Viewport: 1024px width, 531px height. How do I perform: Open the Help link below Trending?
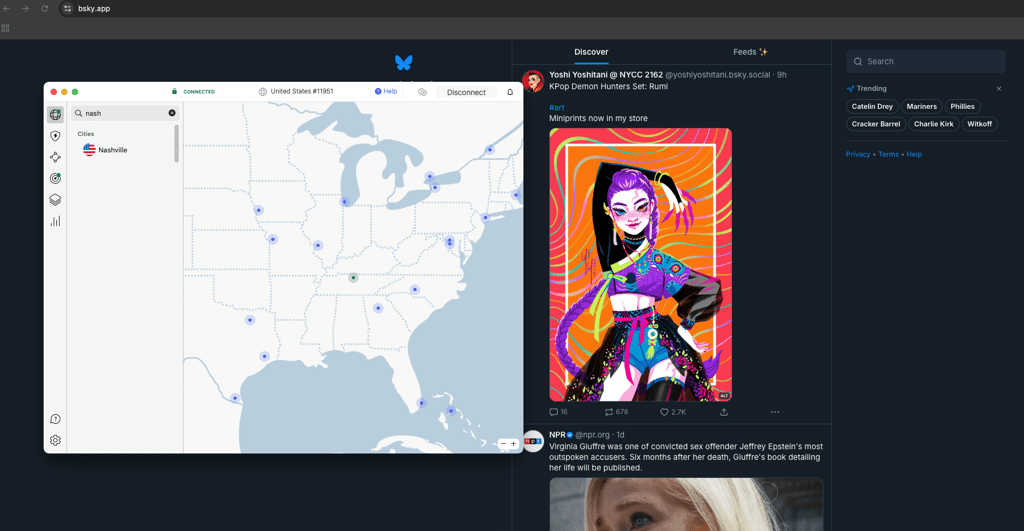[x=914, y=155]
